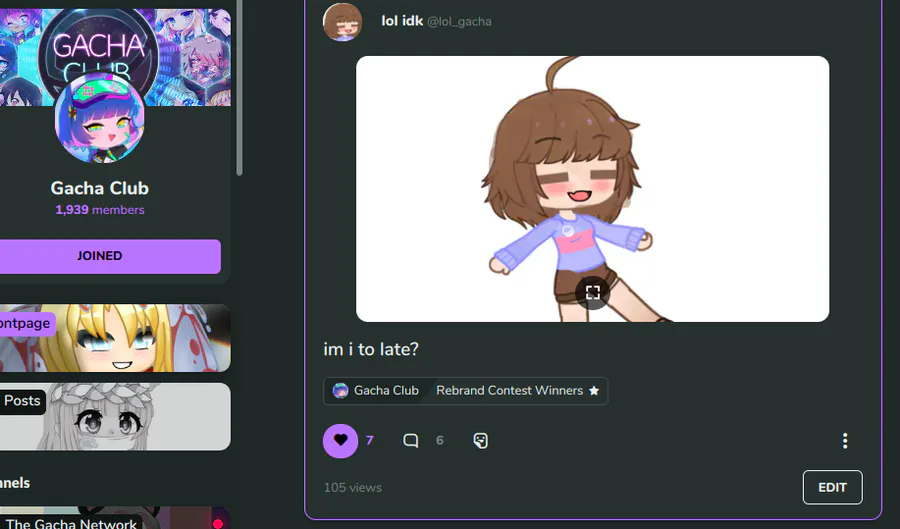Click the small Gacha Club tag avatar
This screenshot has height=529, width=900.
(x=340, y=391)
